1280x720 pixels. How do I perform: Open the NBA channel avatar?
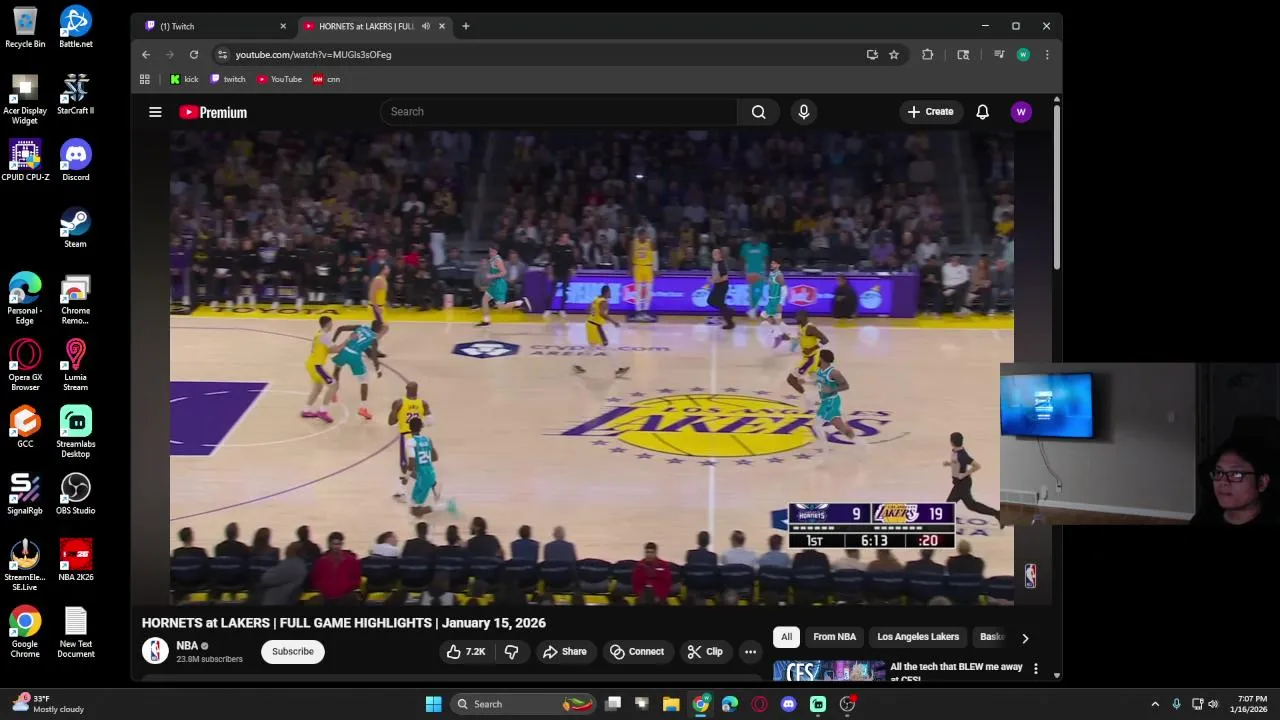click(x=155, y=651)
